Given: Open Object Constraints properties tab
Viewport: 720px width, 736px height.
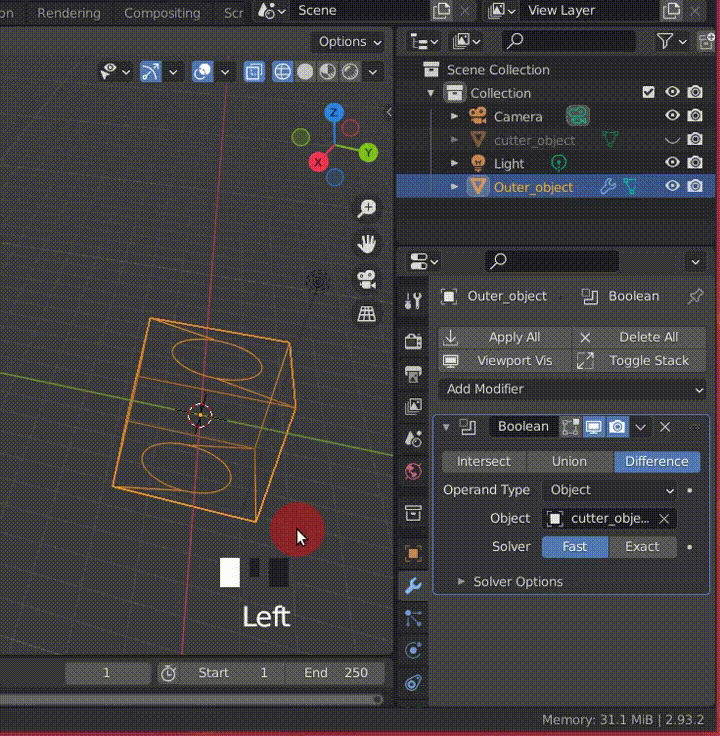Looking at the screenshot, I should coord(413,683).
